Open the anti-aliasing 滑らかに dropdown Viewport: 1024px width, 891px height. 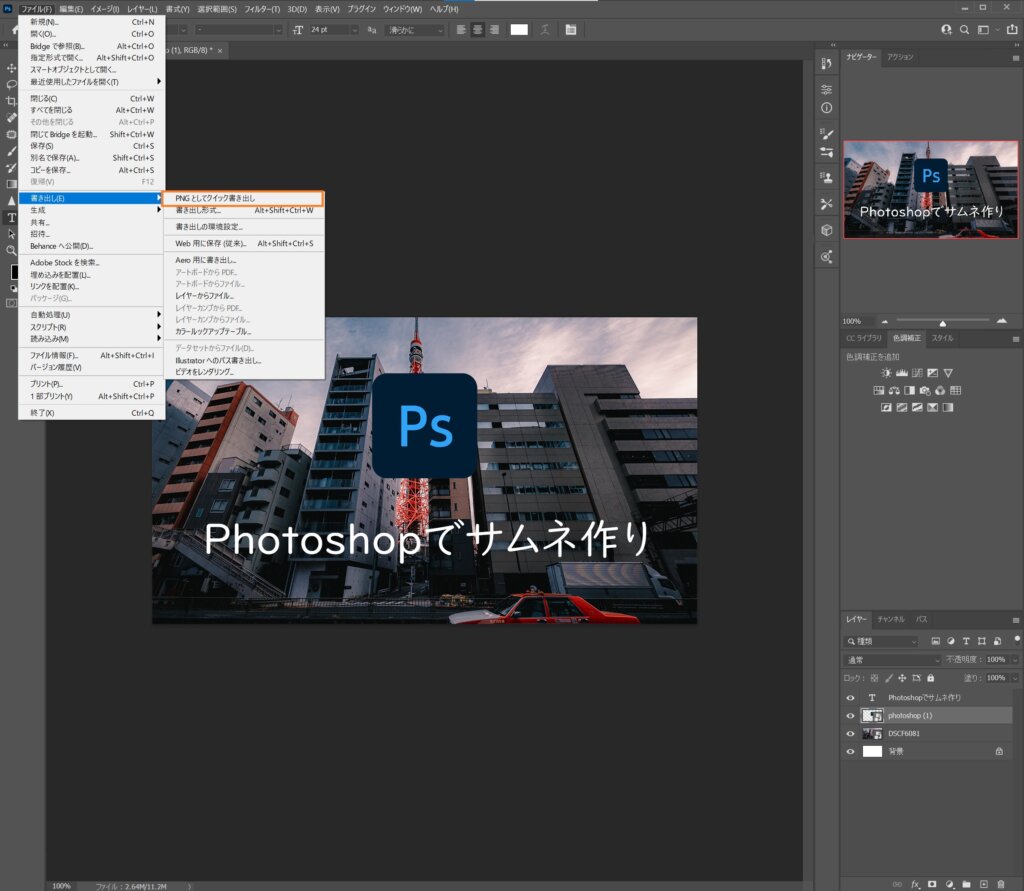(415, 30)
